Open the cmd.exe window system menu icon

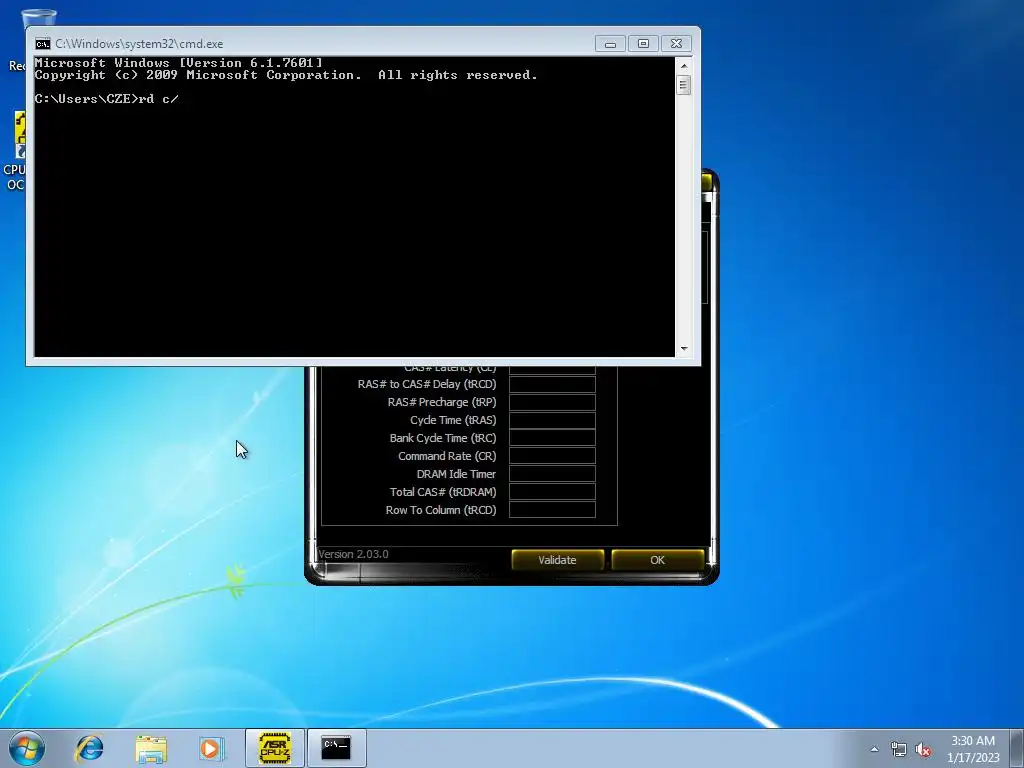click(42, 44)
